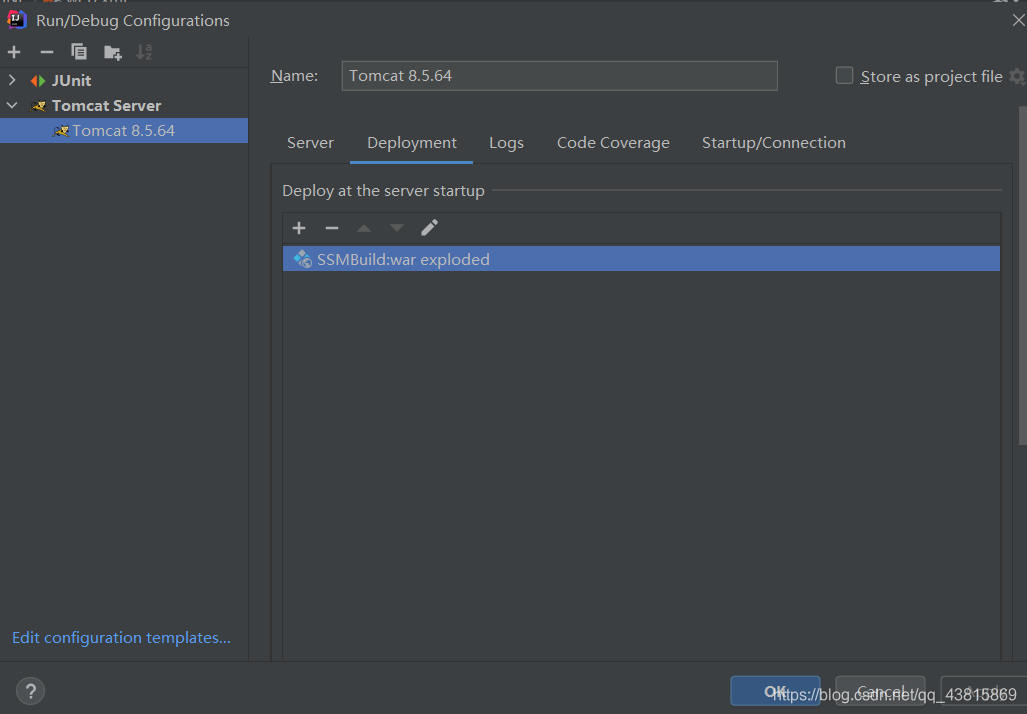Close the Run/Debug Configurations dialog
1027x714 pixels.
click(x=1018, y=20)
